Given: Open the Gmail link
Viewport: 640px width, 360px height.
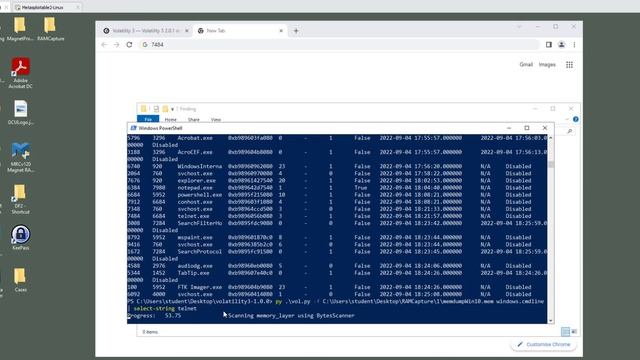Looking at the screenshot, I should tap(526, 64).
